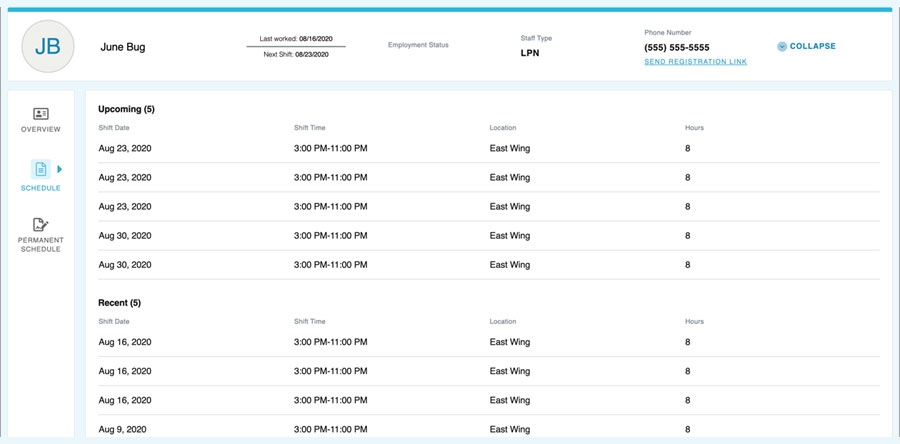Select the Permanent Schedule tab label
The image size is (900, 444).
(x=41, y=245)
